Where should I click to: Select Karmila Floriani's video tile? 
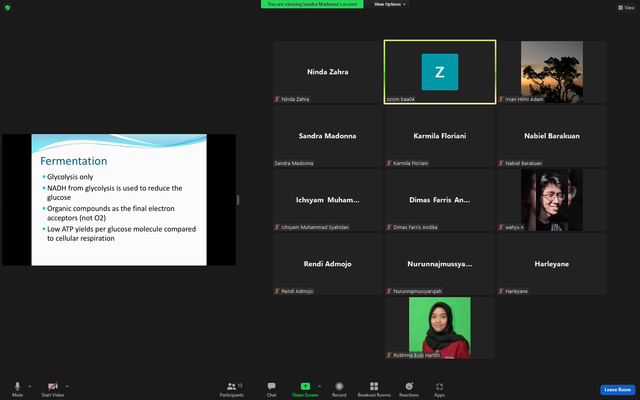[x=440, y=136]
